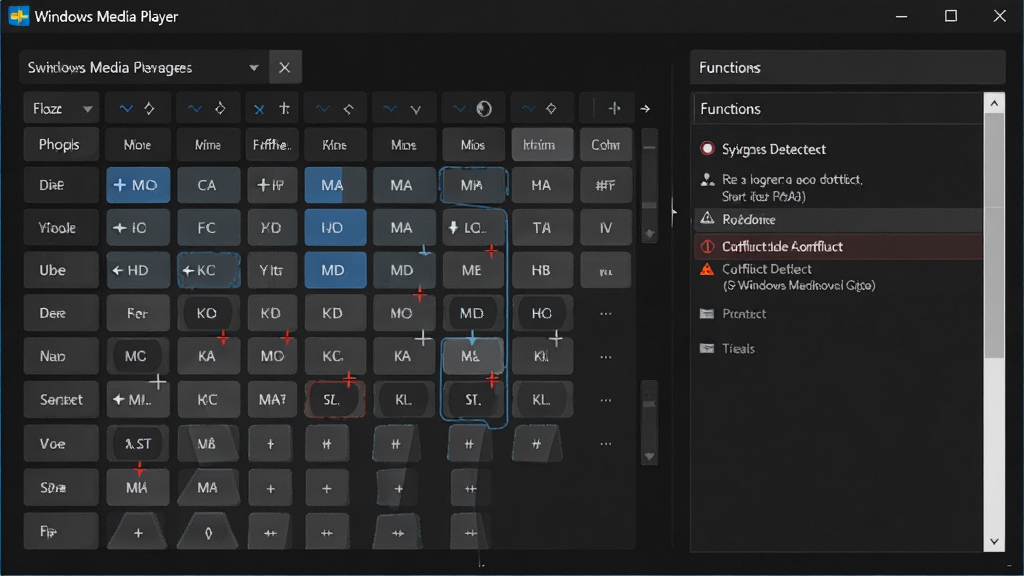Click the right arrow at the toolbar's end
The width and height of the screenshot is (1024, 576).
pyautogui.click(x=645, y=109)
